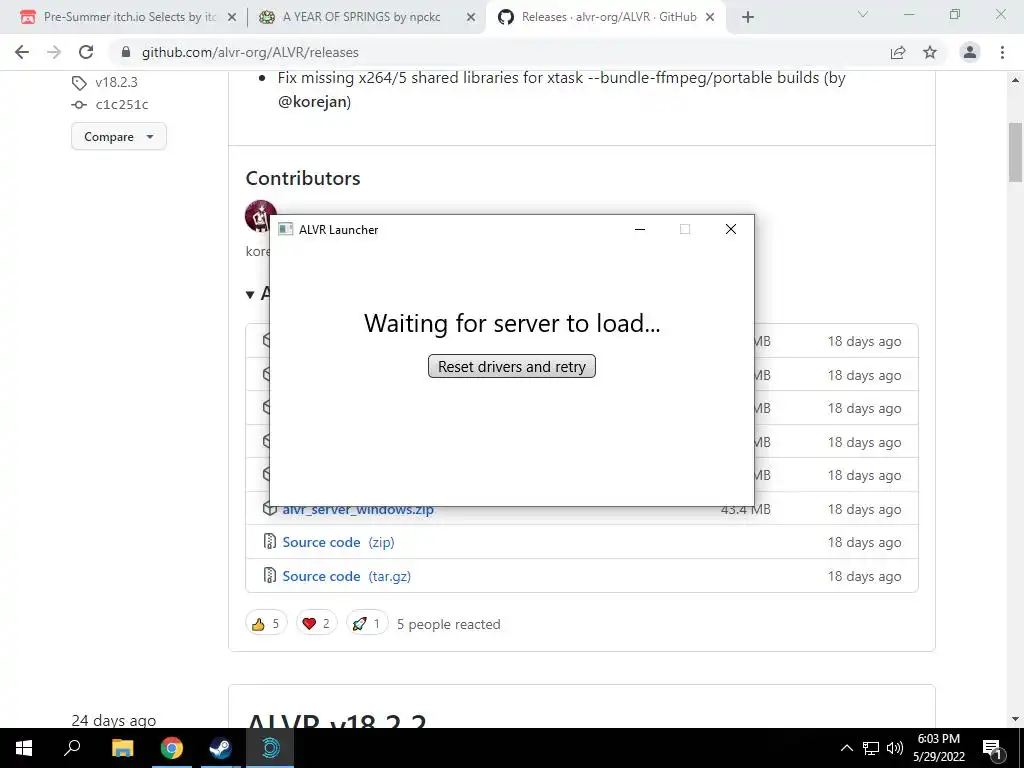Screen dimensions: 1024x768
Task: Click the vertical scrollbar thumb
Action: coord(1015,152)
